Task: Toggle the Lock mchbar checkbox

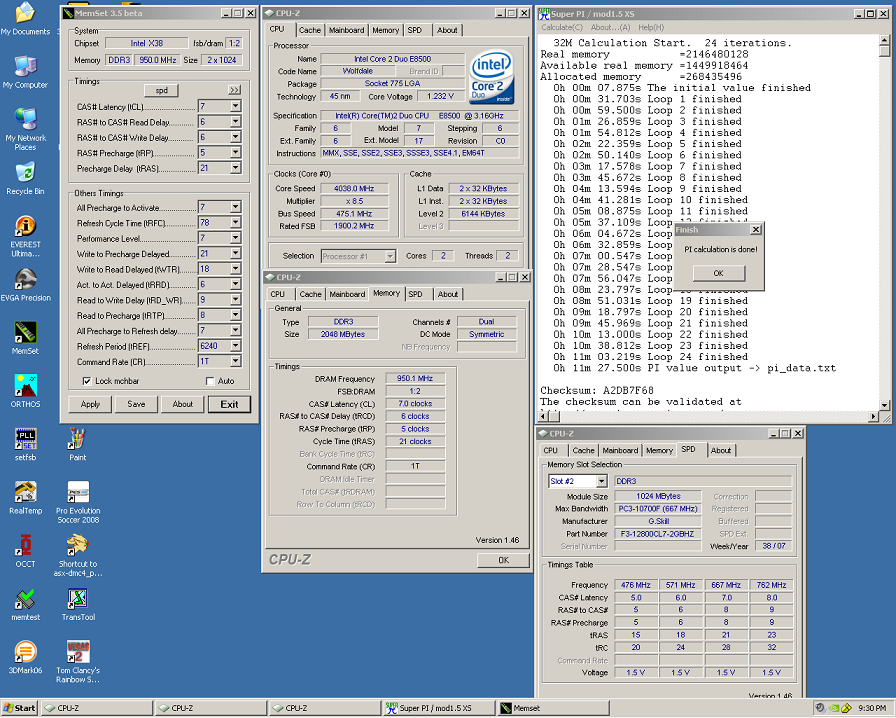Action: tap(87, 381)
